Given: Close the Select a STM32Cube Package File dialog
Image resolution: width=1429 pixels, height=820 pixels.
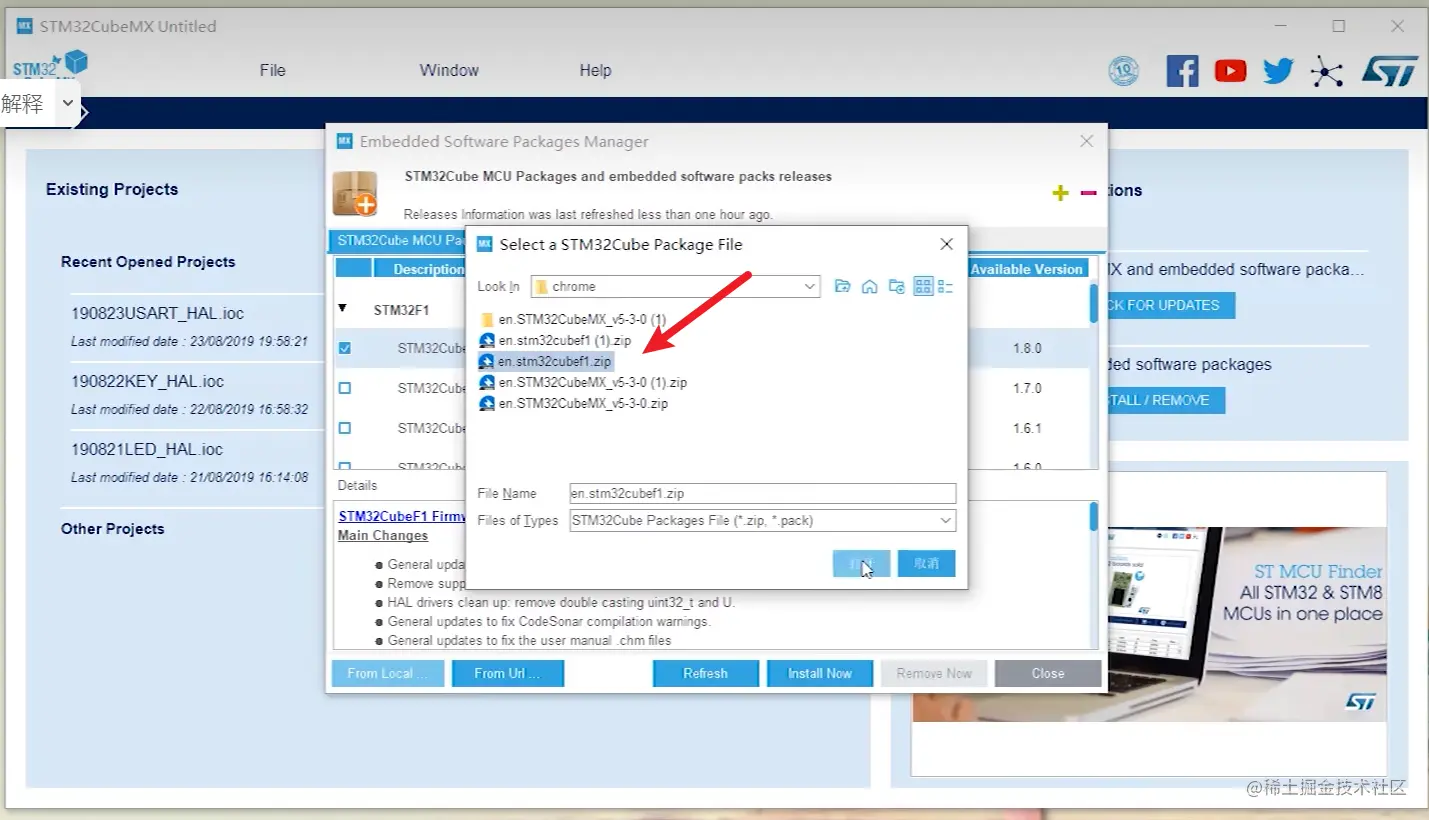Looking at the screenshot, I should coord(946,244).
